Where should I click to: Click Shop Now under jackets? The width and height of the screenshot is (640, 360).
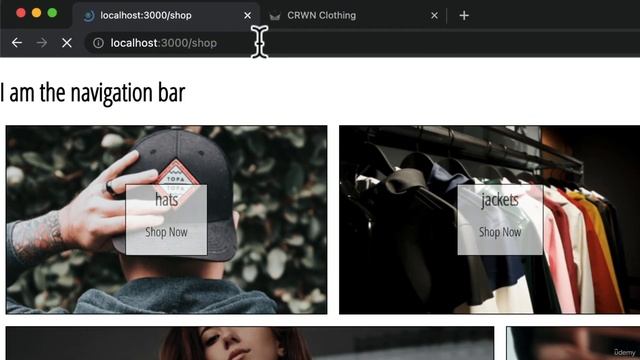[500, 232]
